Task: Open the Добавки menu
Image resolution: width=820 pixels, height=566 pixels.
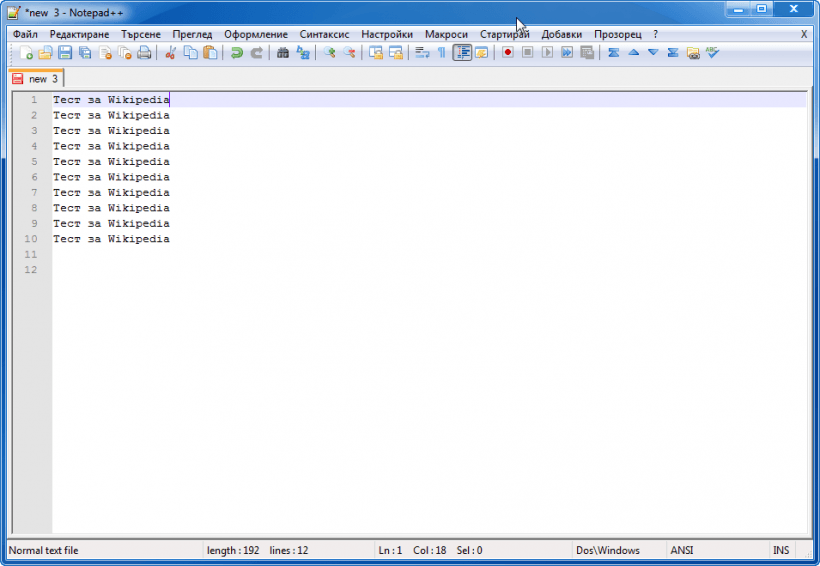Action: pyautogui.click(x=562, y=34)
